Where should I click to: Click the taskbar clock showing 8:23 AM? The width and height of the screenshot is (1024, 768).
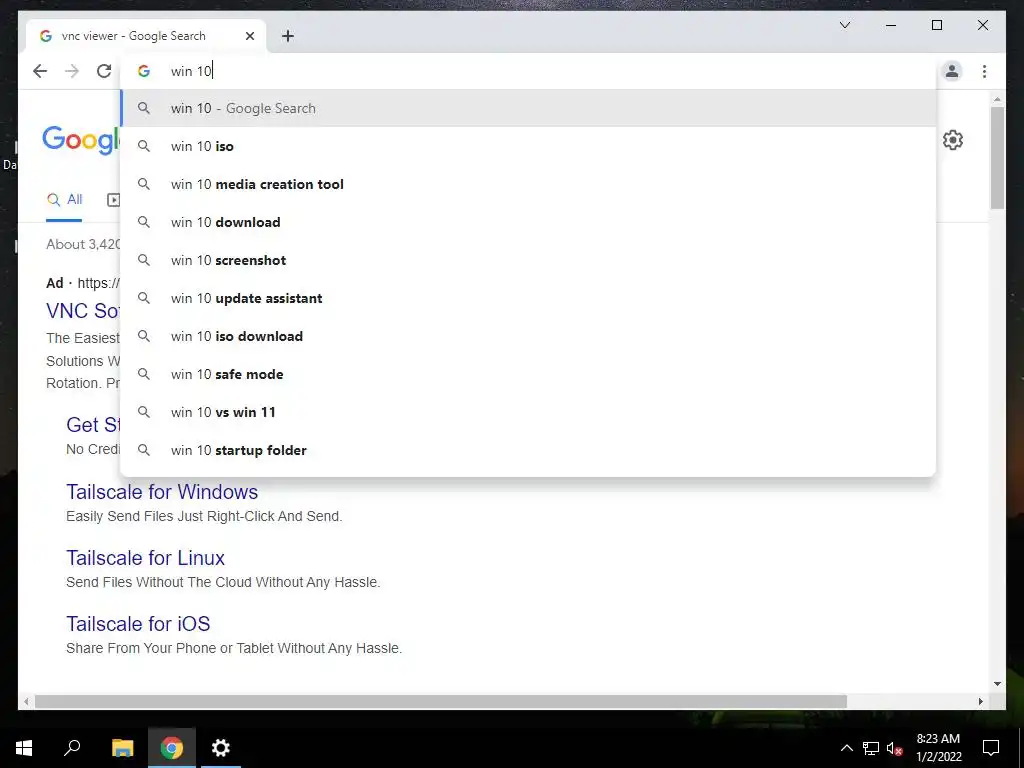[938, 748]
